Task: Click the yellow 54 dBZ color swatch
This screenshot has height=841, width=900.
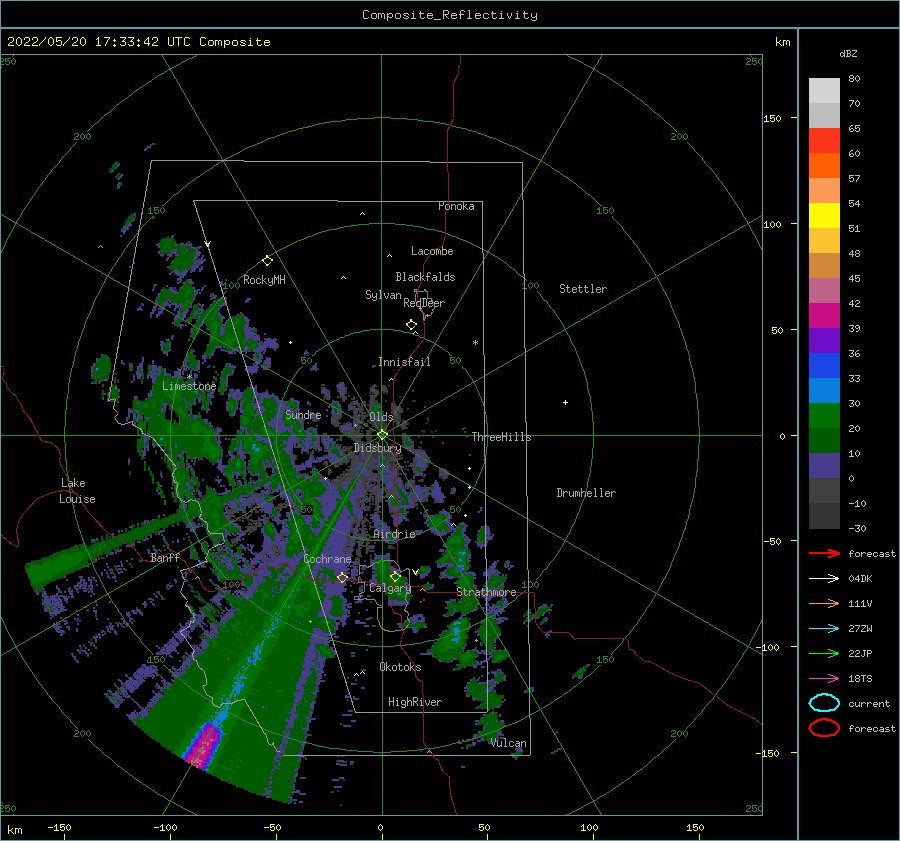Action: tap(824, 215)
